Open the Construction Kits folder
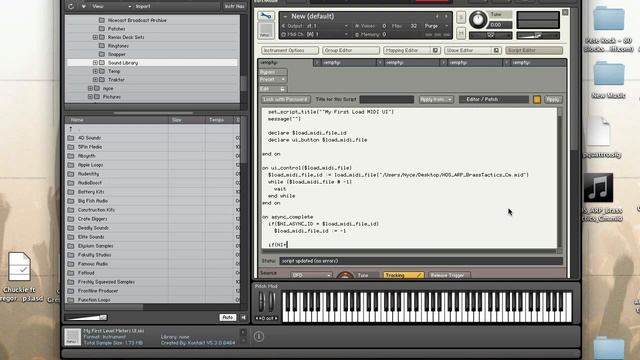The image size is (640, 360). point(96,210)
